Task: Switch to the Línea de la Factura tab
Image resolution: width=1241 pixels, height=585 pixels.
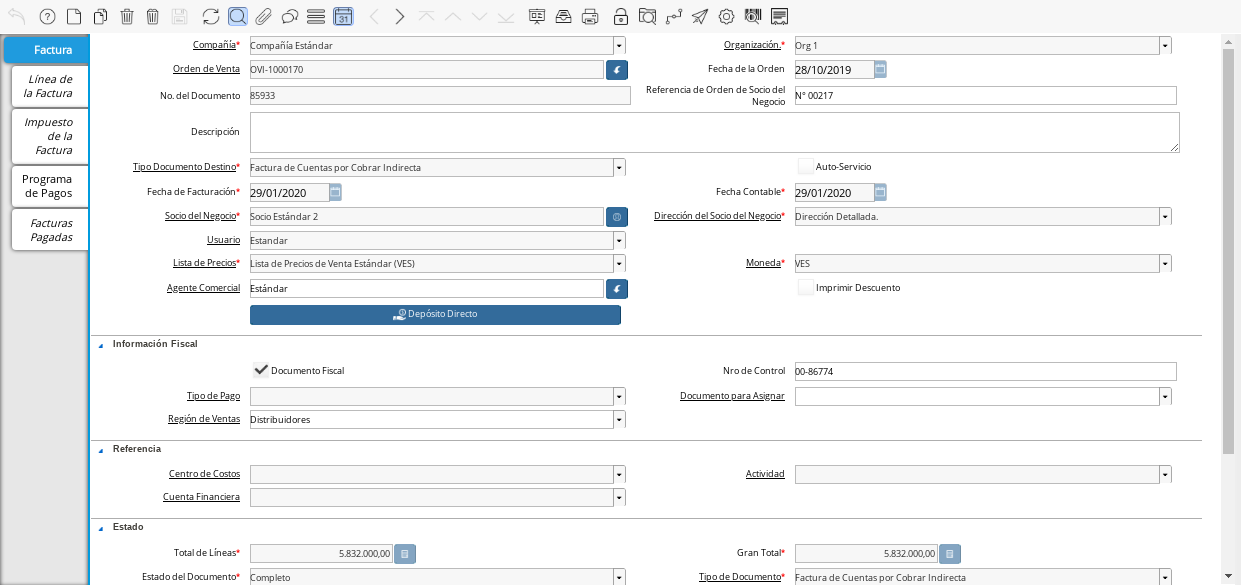Action: [x=49, y=86]
